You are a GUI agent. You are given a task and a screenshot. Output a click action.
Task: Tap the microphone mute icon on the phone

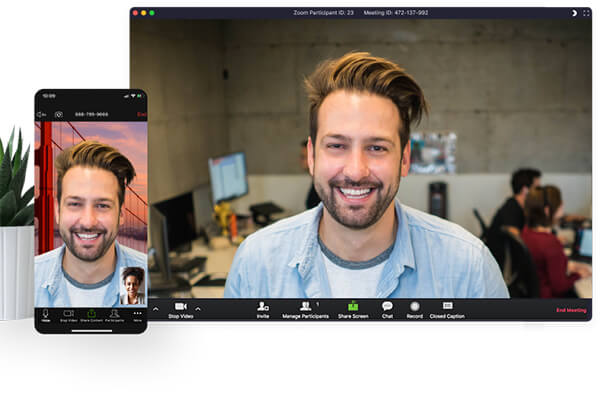tap(46, 315)
